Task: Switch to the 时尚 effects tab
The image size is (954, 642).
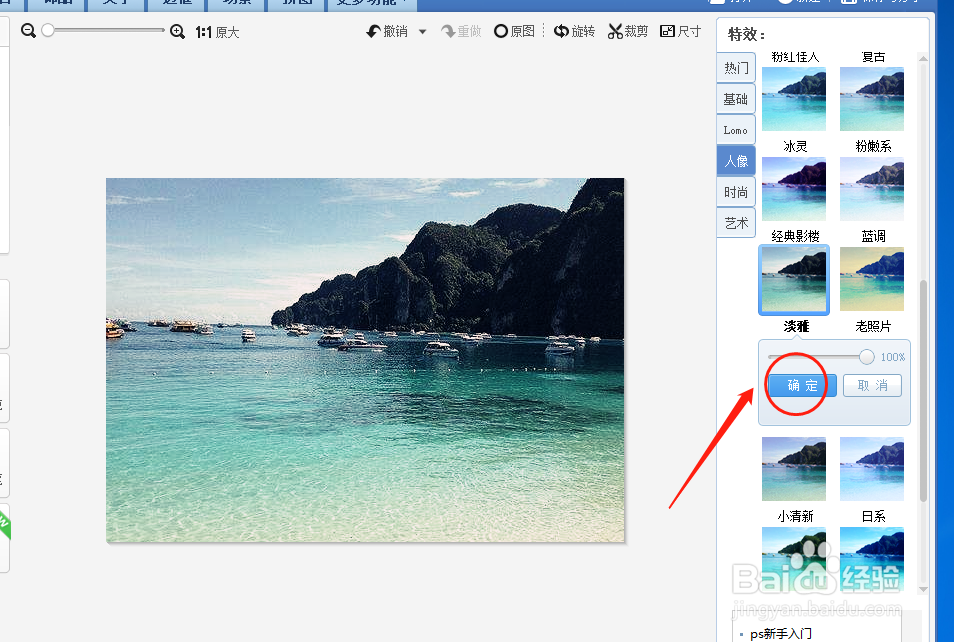Action: point(736,192)
